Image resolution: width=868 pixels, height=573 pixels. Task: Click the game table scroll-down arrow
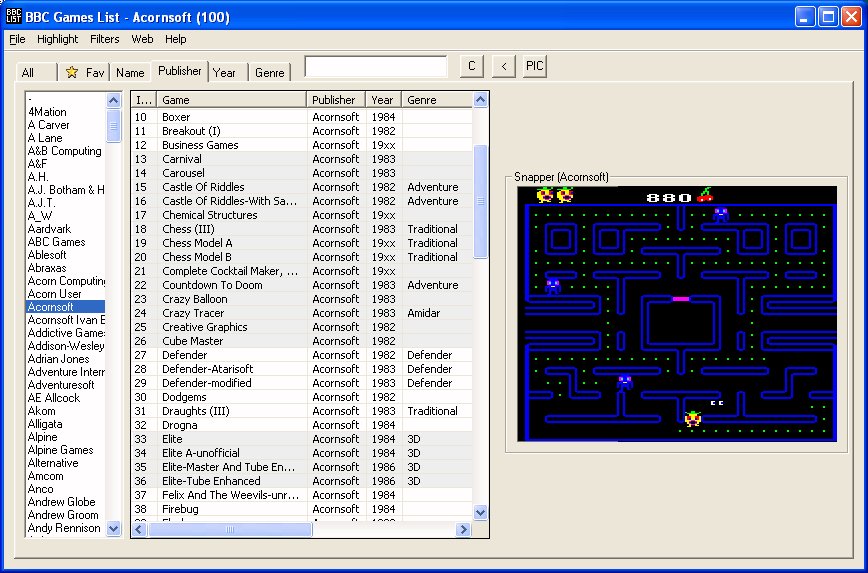[480, 512]
